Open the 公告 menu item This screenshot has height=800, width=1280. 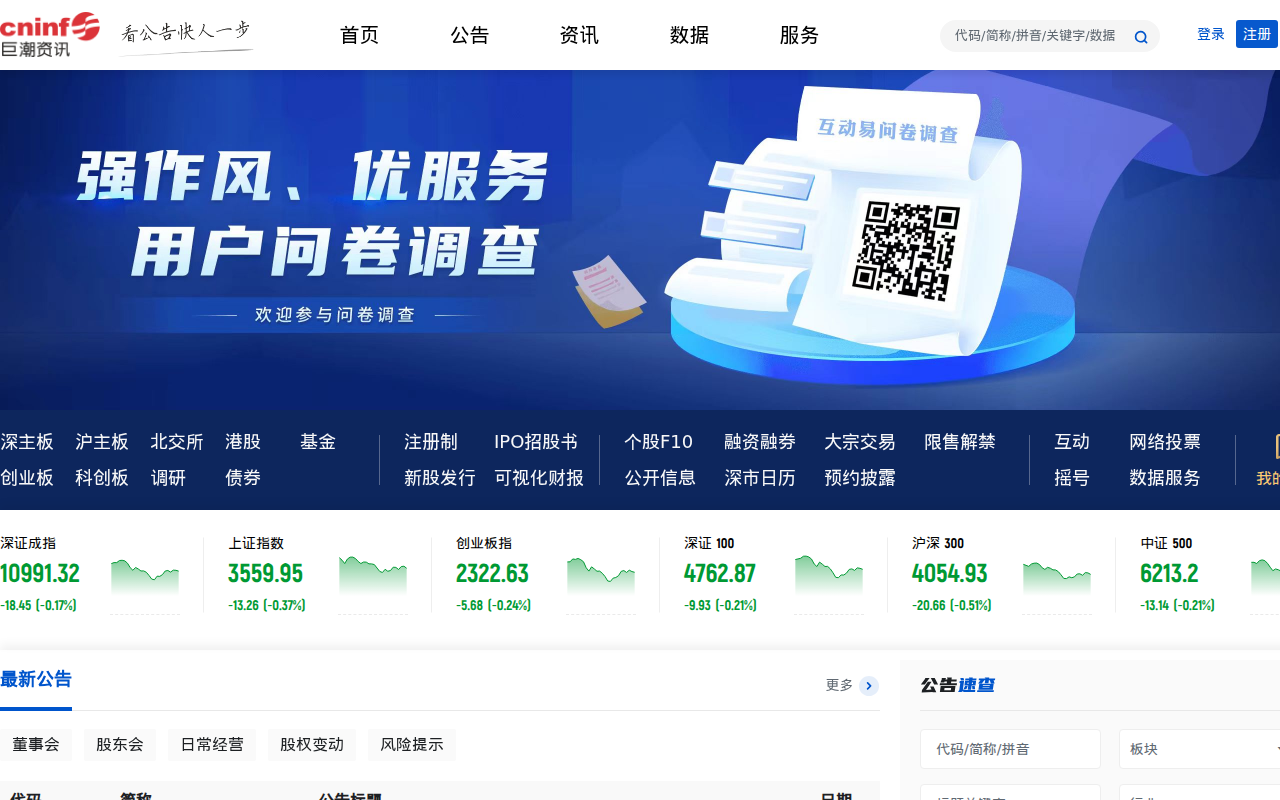tap(469, 35)
